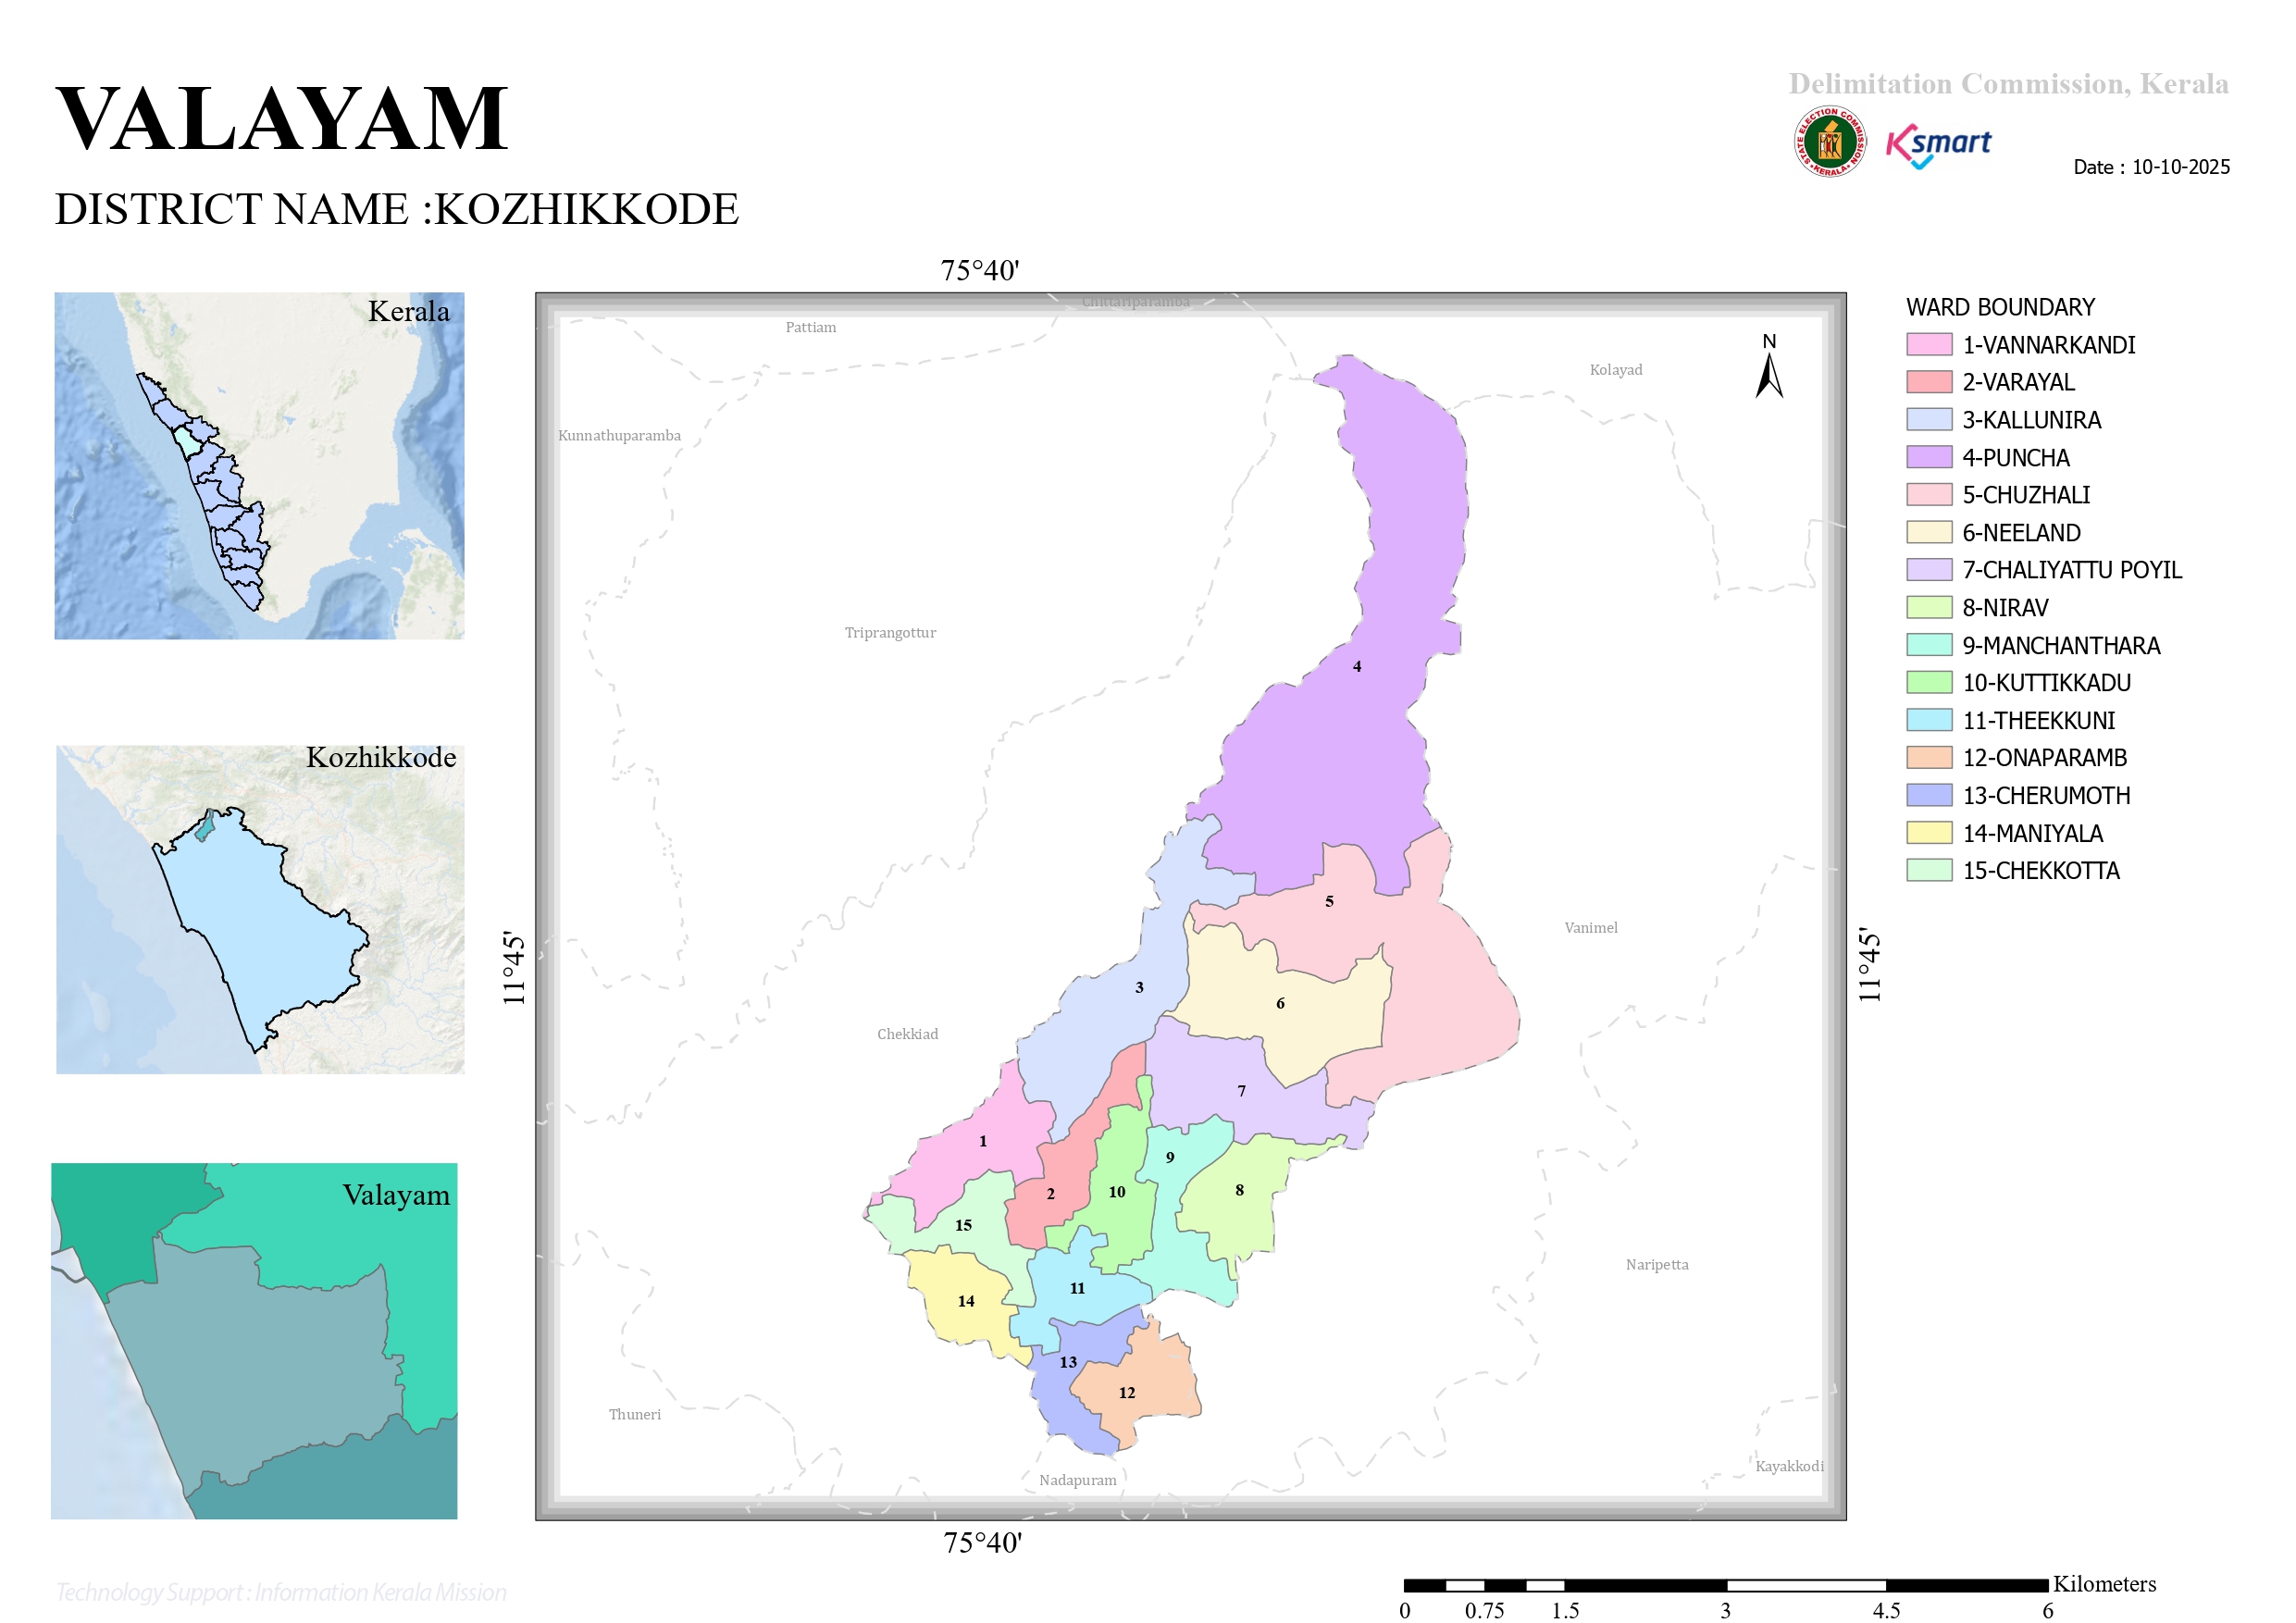Select the 9-MANCHANTHARA legend color swatch
2296x1623 pixels.
coord(1929,645)
